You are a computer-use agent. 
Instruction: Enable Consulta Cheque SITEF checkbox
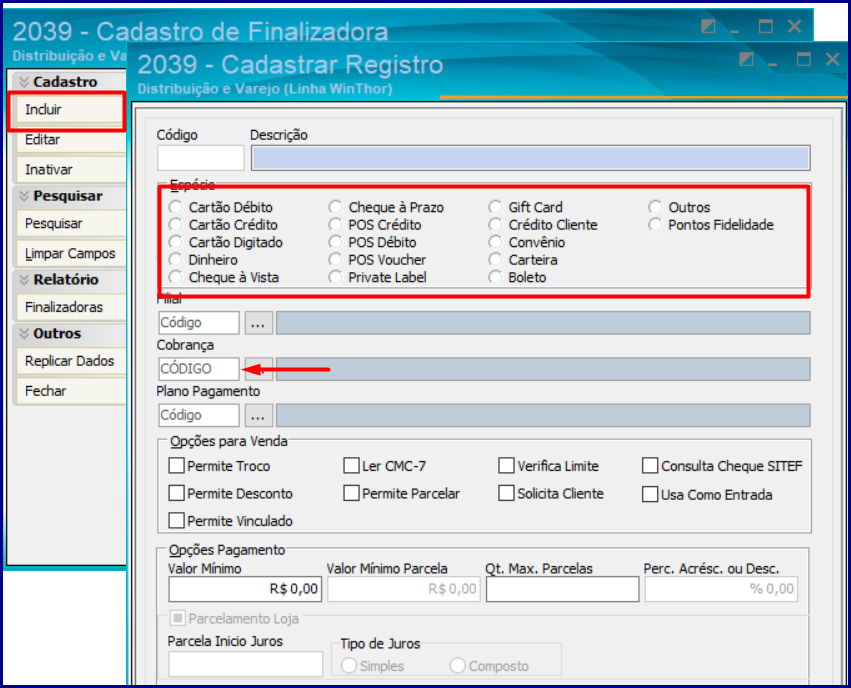[x=650, y=466]
